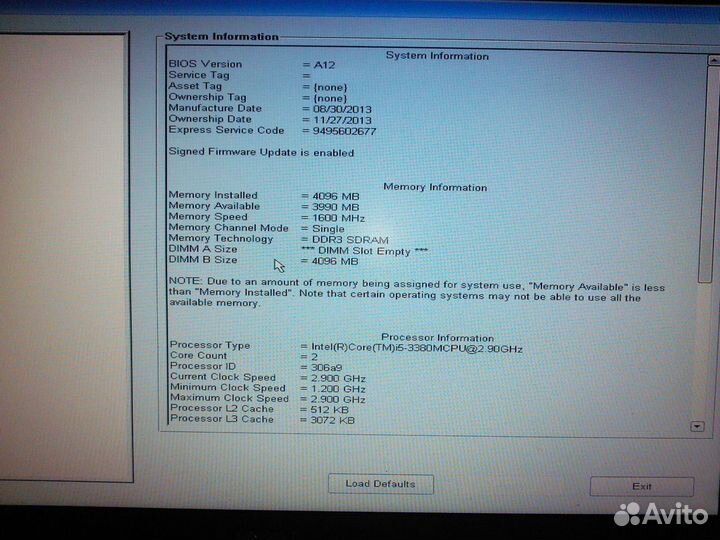The height and width of the screenshot is (540, 720).
Task: Click Memory Installed value 4096 MB
Action: coord(336,196)
